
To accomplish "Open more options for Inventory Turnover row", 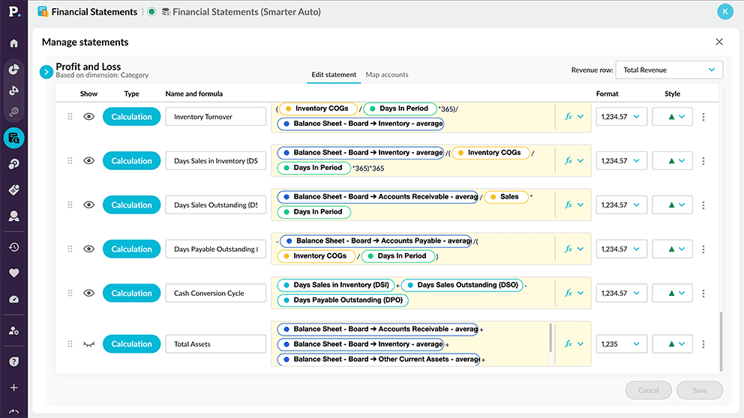I will pos(703,117).
